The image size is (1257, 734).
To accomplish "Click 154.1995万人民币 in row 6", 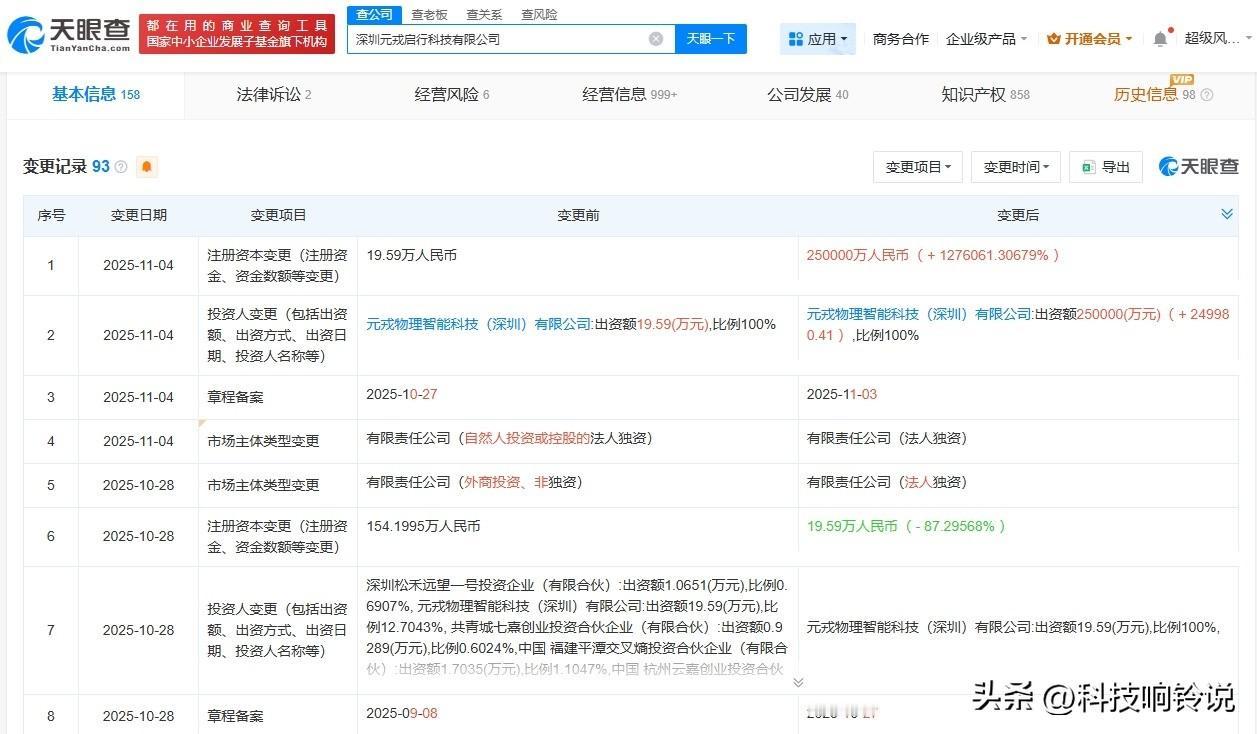I will point(423,526).
